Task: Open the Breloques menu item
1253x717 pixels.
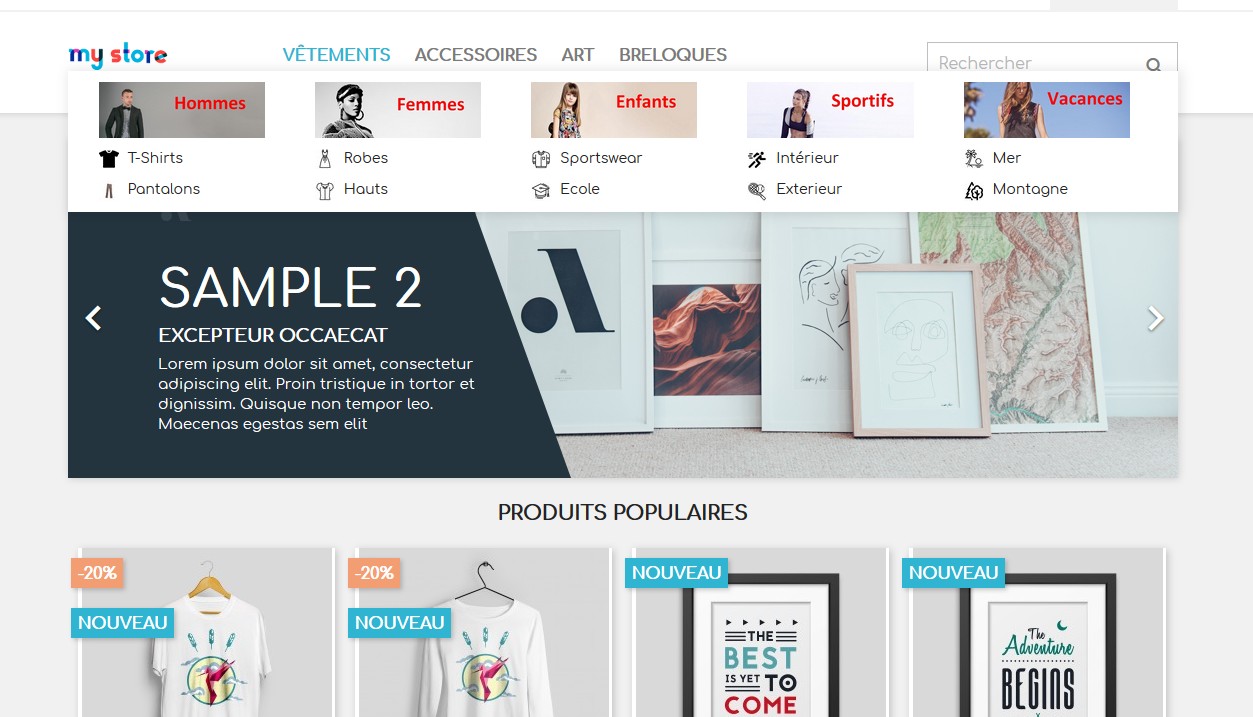Action: 673,55
